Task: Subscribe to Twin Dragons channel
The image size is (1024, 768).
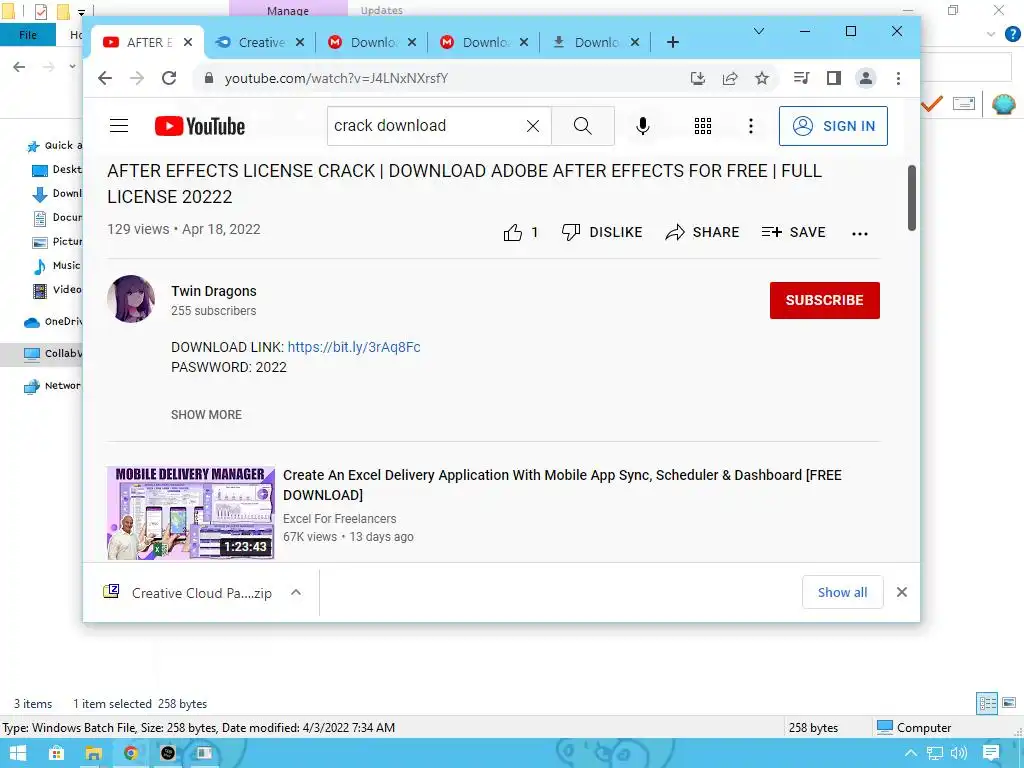Action: (x=825, y=300)
